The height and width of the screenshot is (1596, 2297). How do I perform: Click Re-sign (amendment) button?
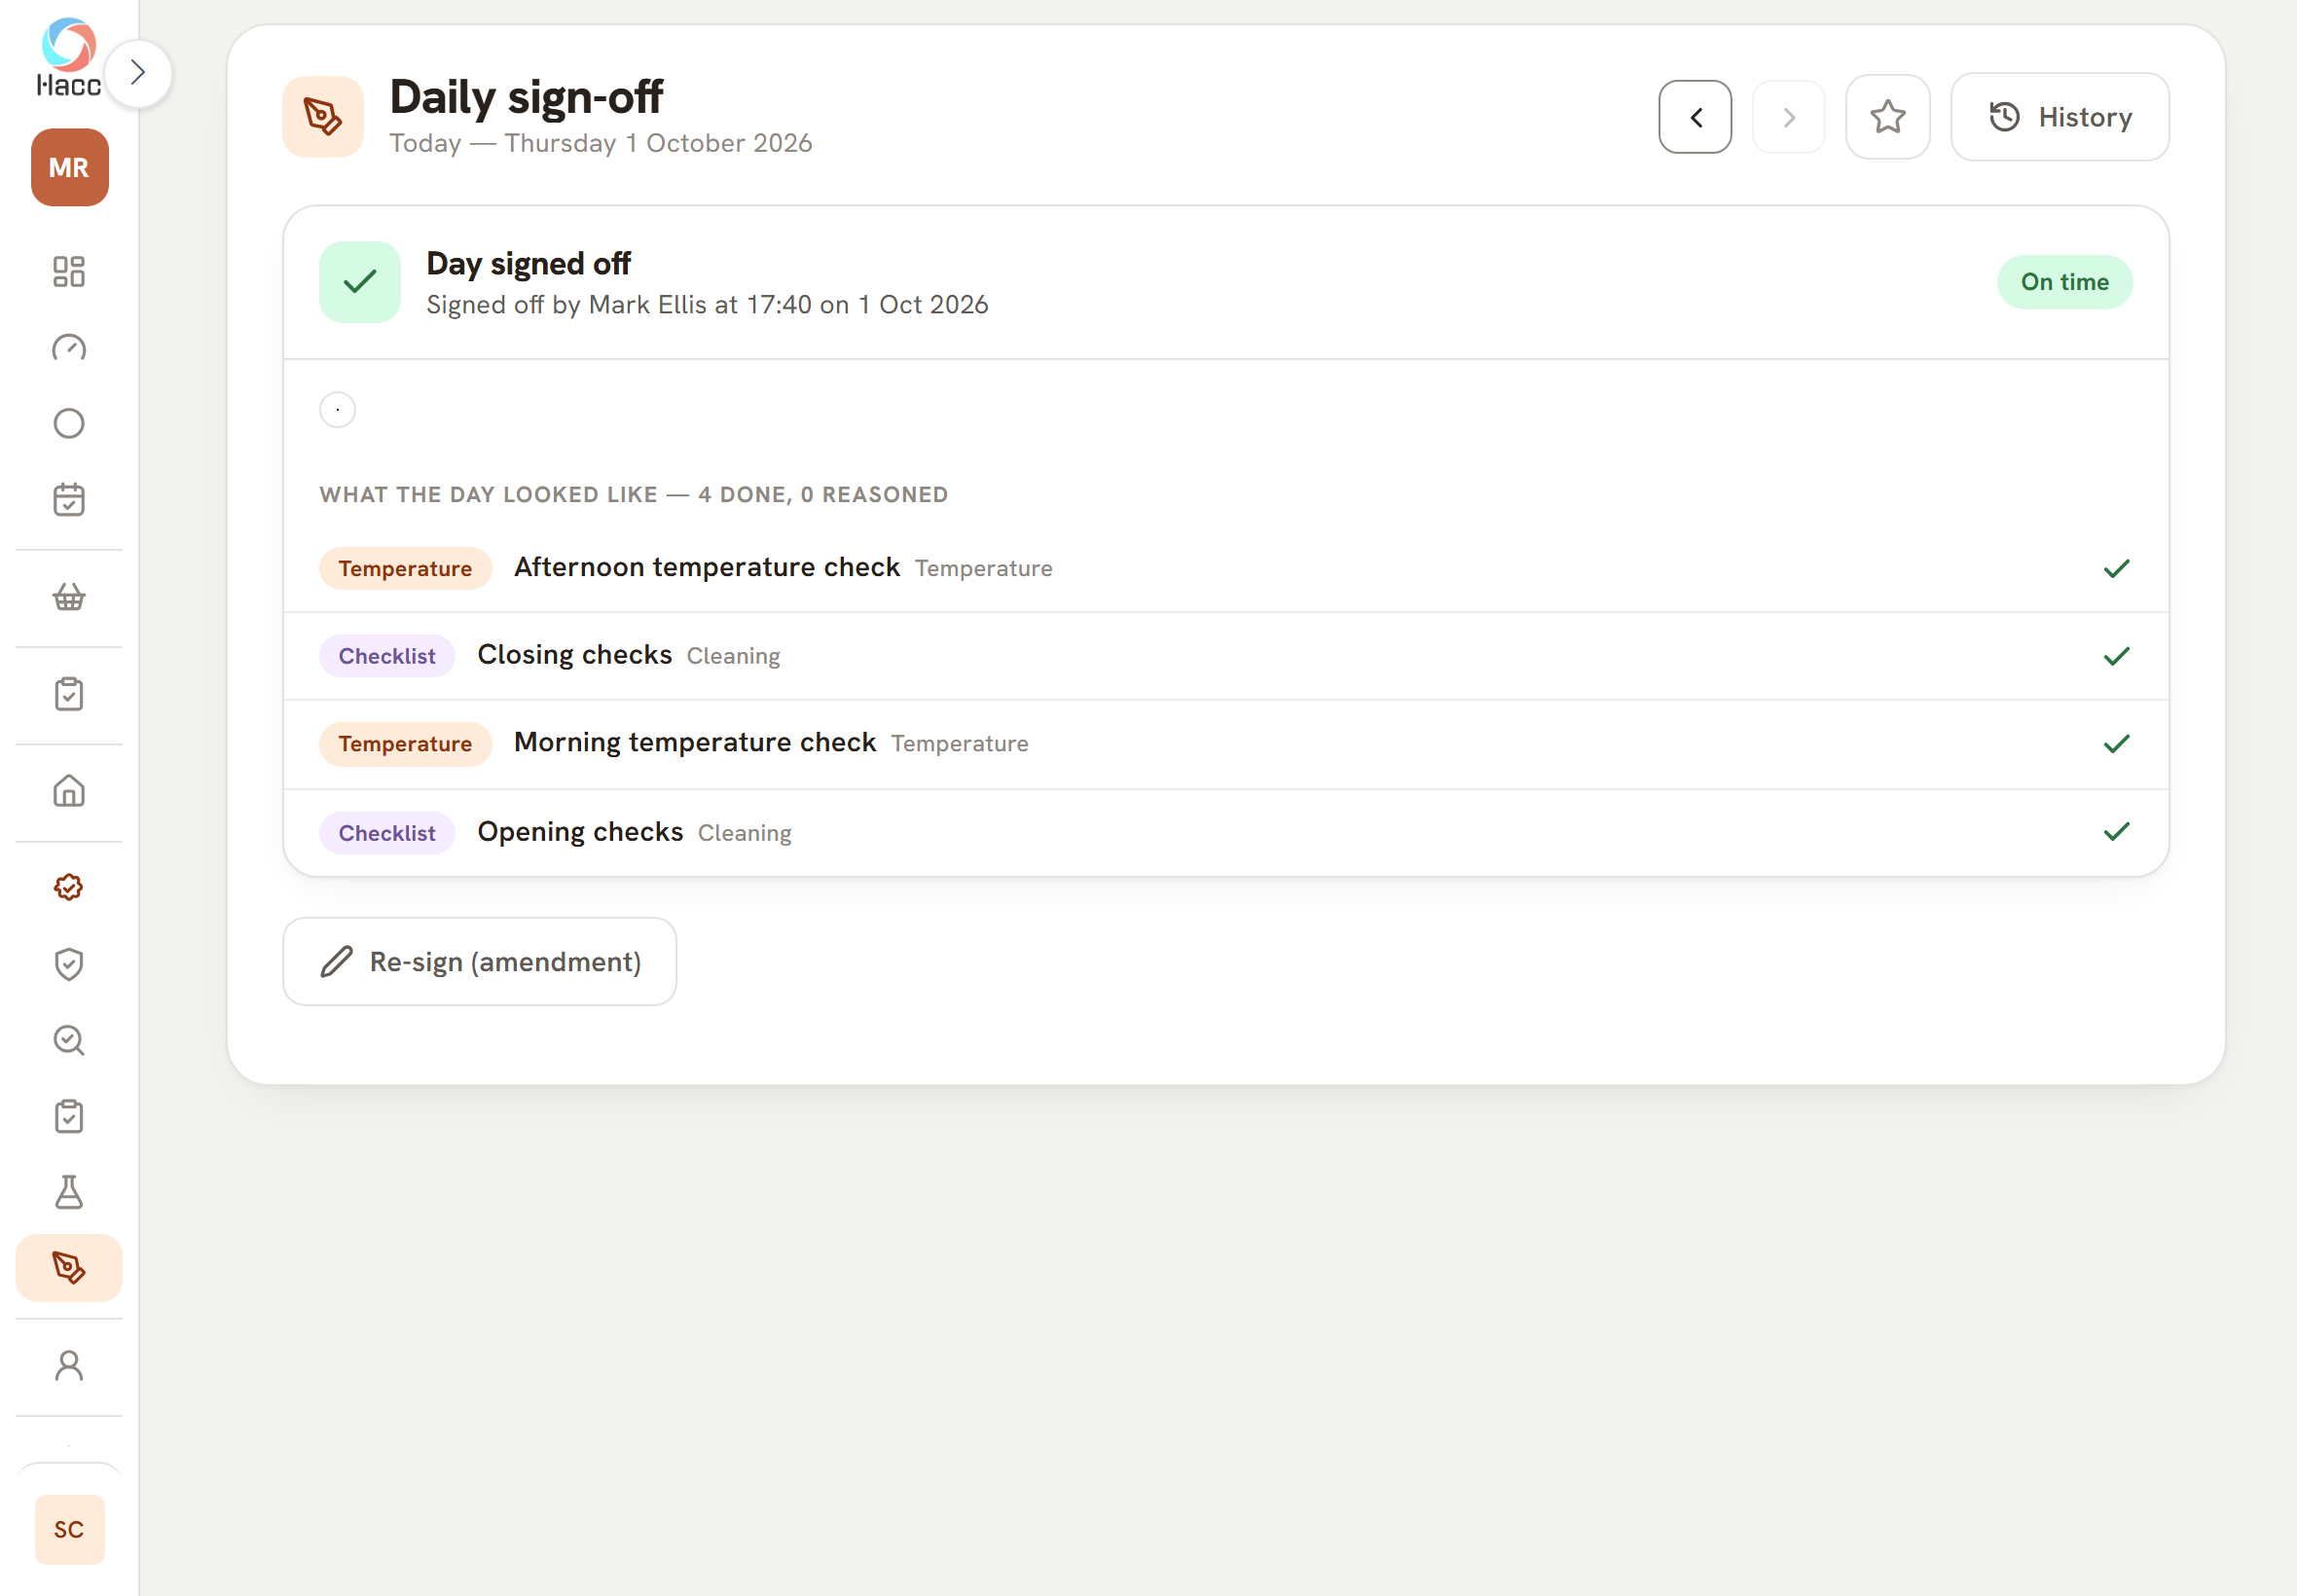pyautogui.click(x=479, y=961)
